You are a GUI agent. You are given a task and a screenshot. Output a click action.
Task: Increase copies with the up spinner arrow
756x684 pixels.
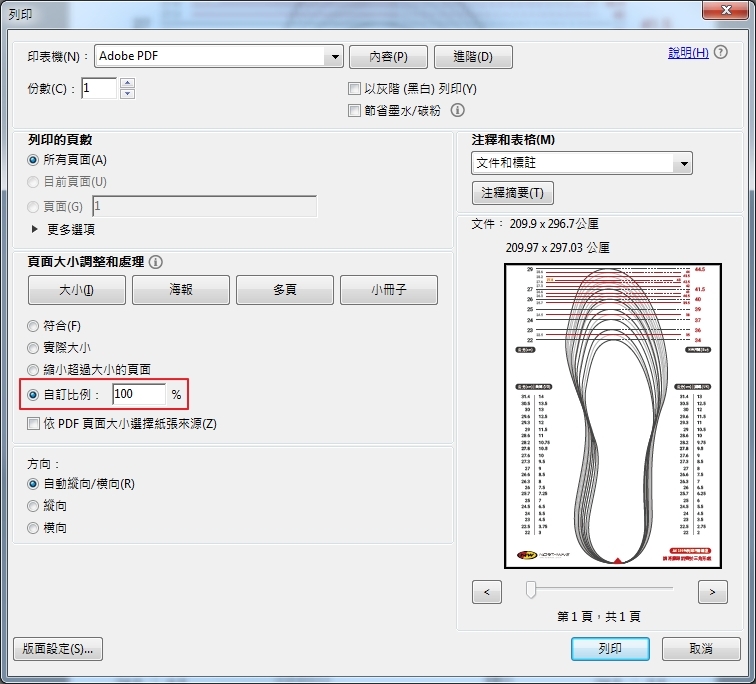tap(127, 83)
